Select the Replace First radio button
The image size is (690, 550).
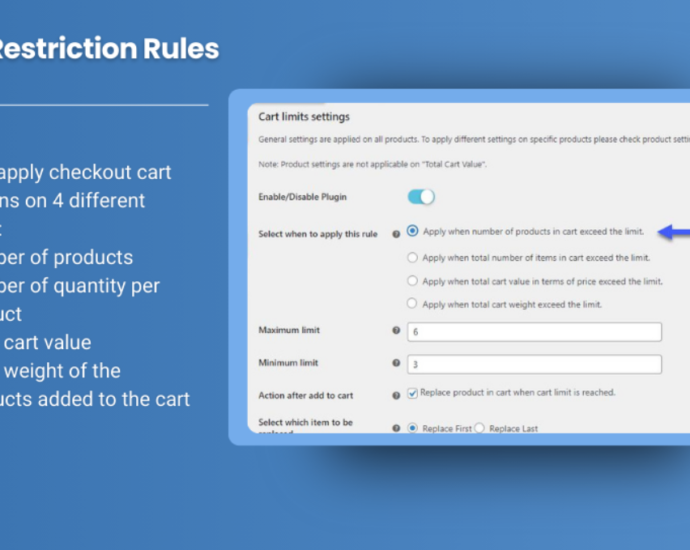coord(413,428)
